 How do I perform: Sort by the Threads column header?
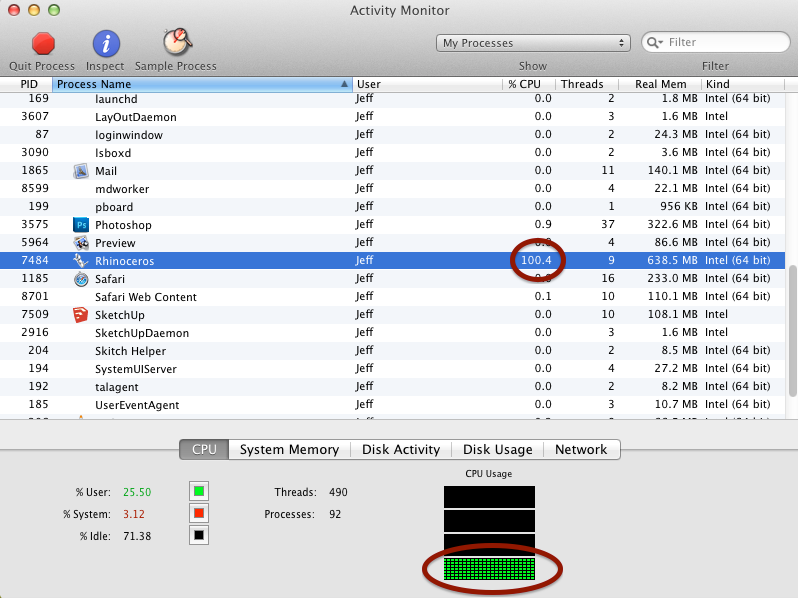click(x=587, y=84)
